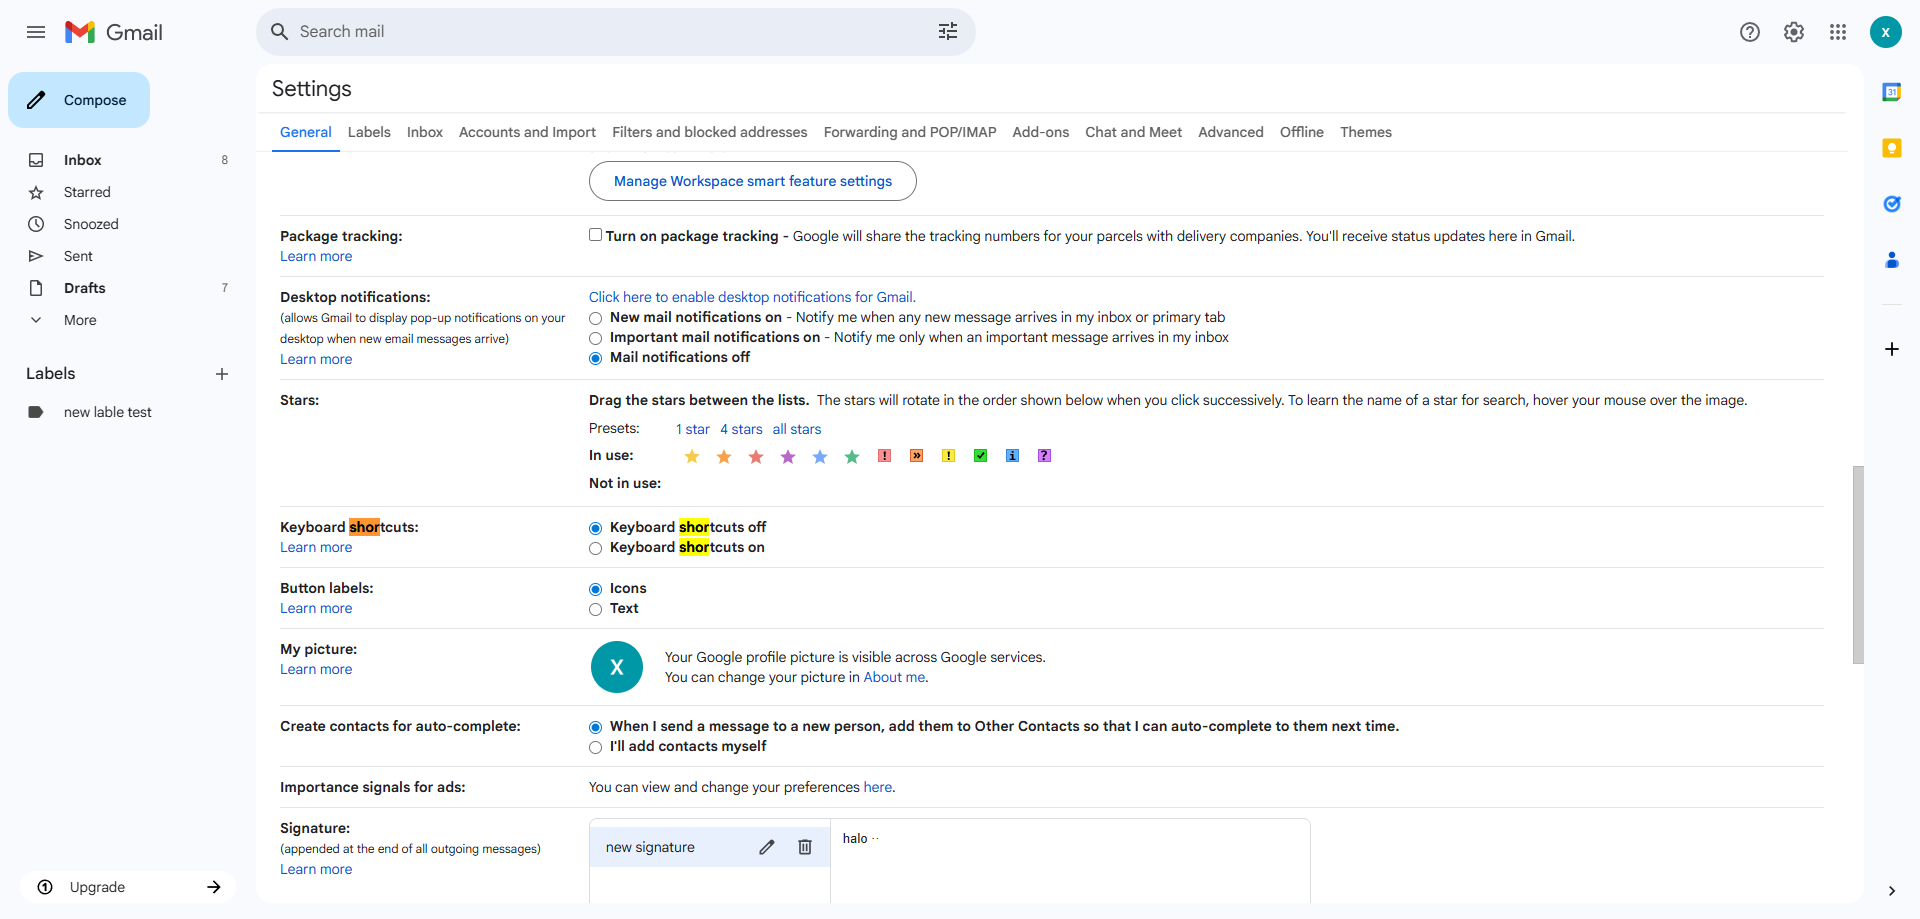Select Icons button labels
The height and width of the screenshot is (919, 1920).
point(596,589)
